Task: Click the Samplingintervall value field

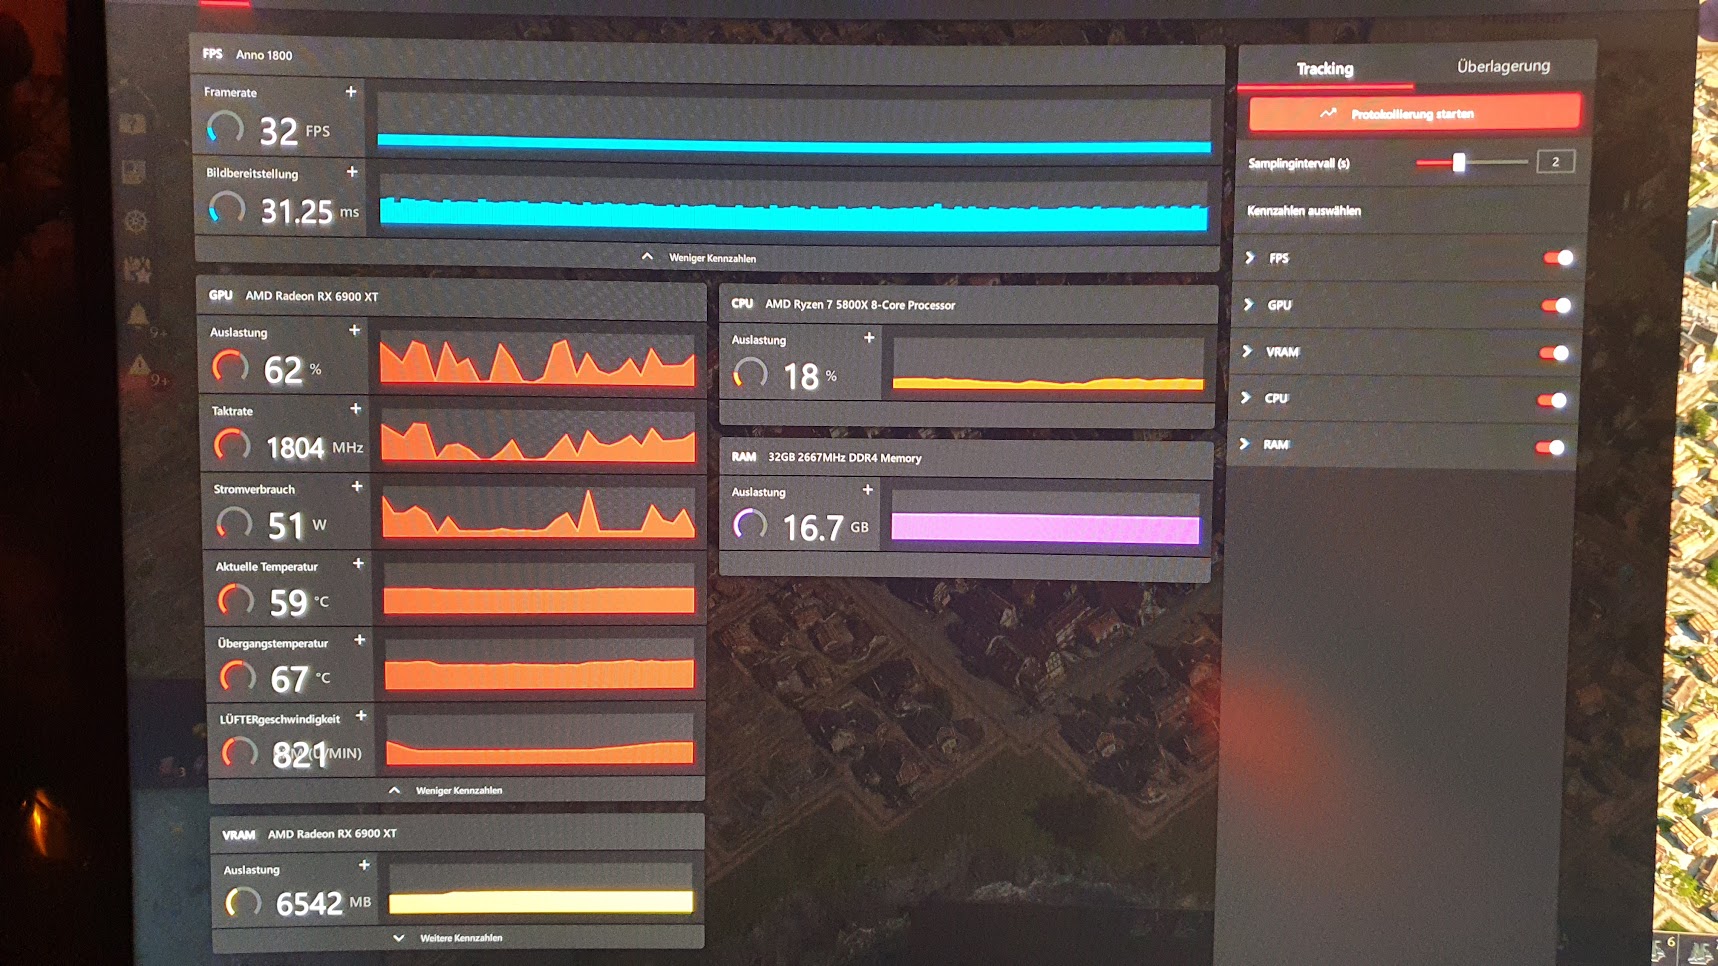Action: (x=1555, y=162)
